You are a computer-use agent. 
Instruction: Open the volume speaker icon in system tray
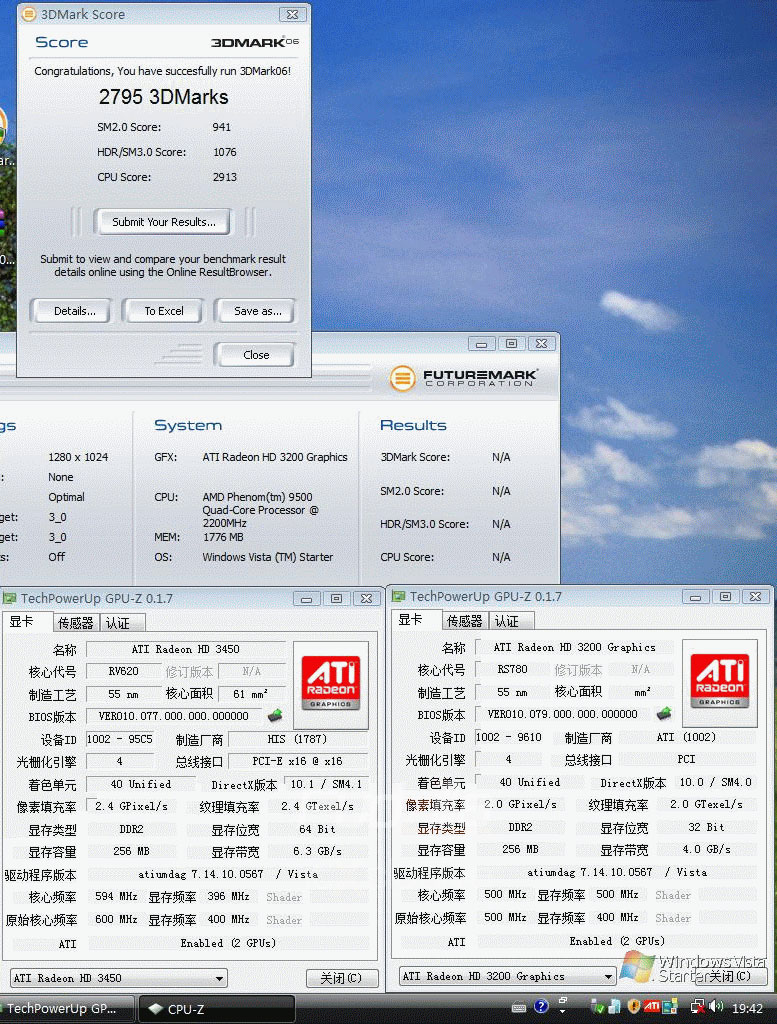tap(719, 1007)
